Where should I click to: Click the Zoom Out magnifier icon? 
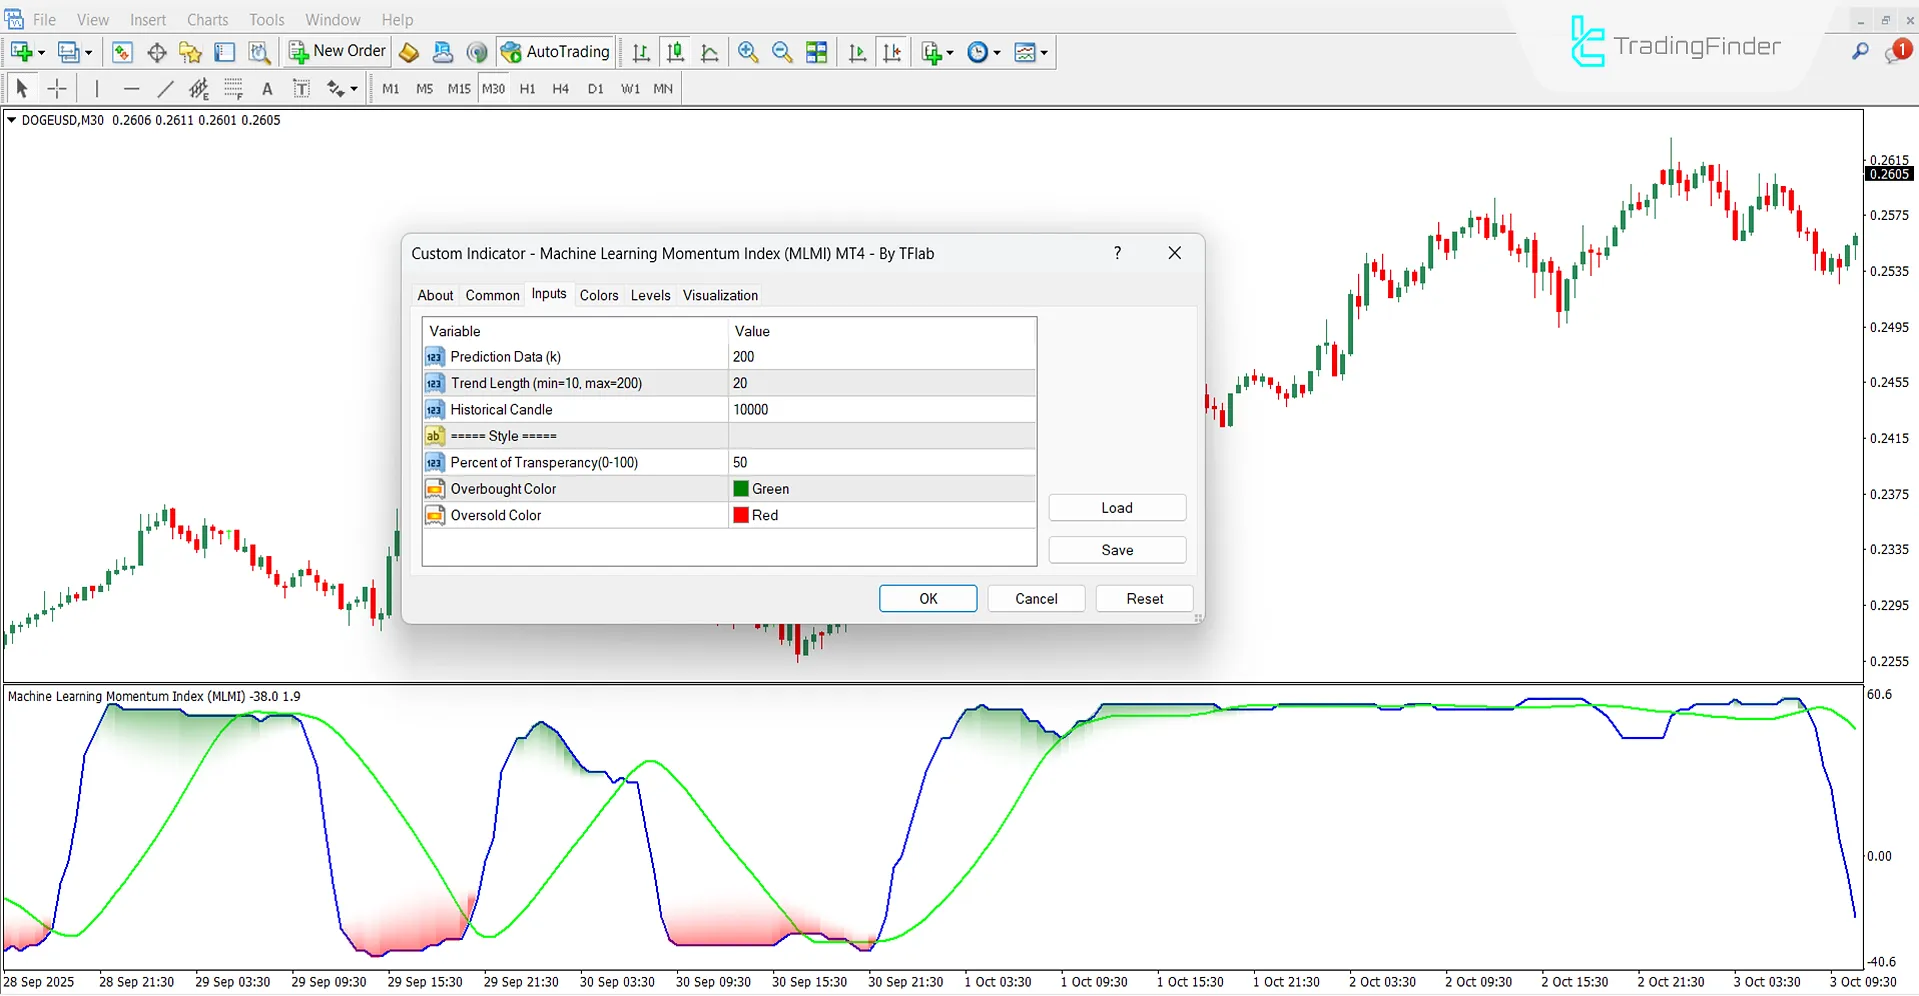782,52
